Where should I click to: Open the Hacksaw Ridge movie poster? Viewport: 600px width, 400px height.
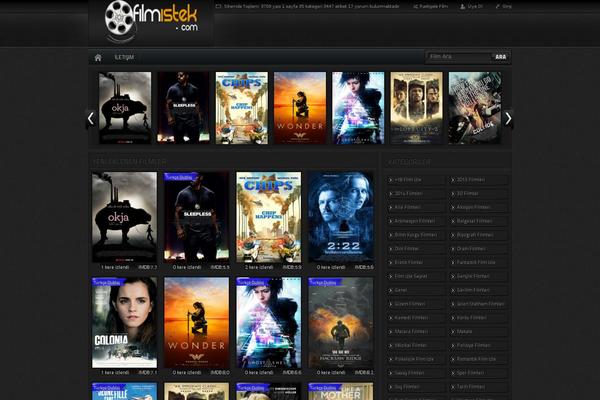tap(341, 323)
